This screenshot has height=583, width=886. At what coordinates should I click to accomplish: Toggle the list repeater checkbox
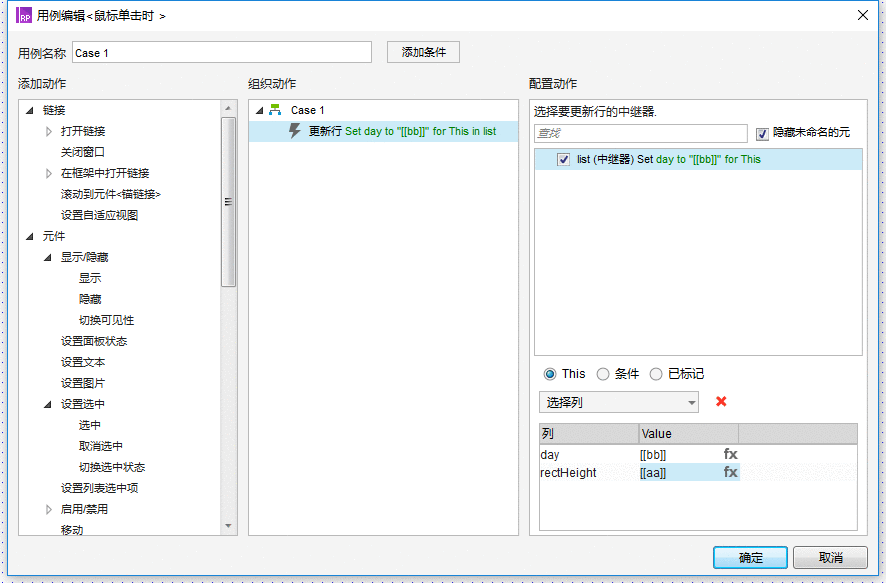tap(563, 159)
